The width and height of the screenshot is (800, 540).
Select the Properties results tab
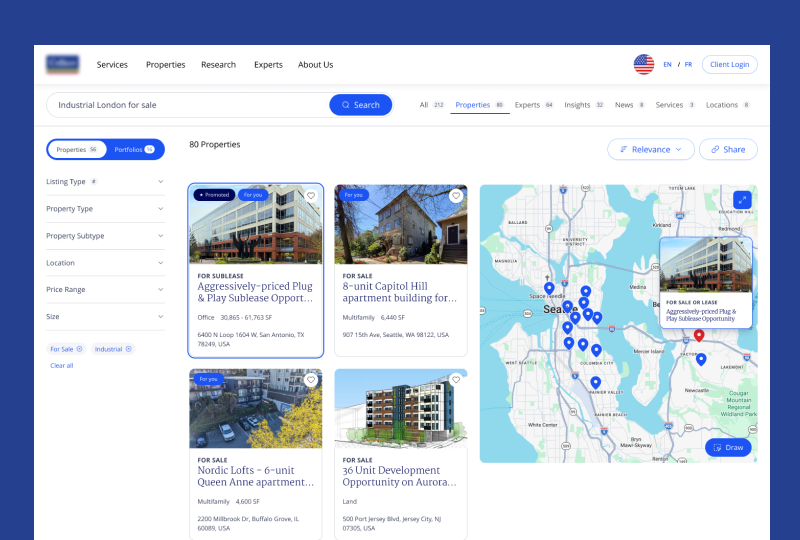(x=480, y=105)
